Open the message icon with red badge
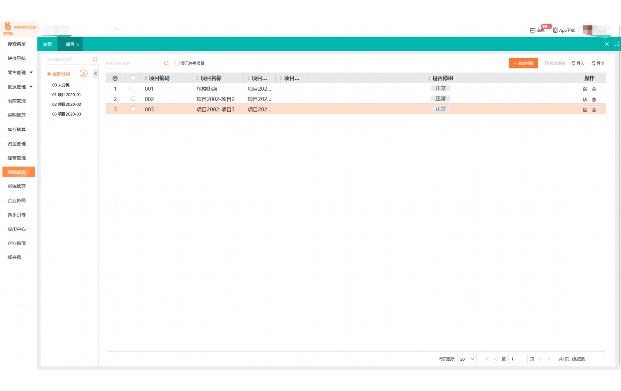621x391 pixels. tap(533, 30)
